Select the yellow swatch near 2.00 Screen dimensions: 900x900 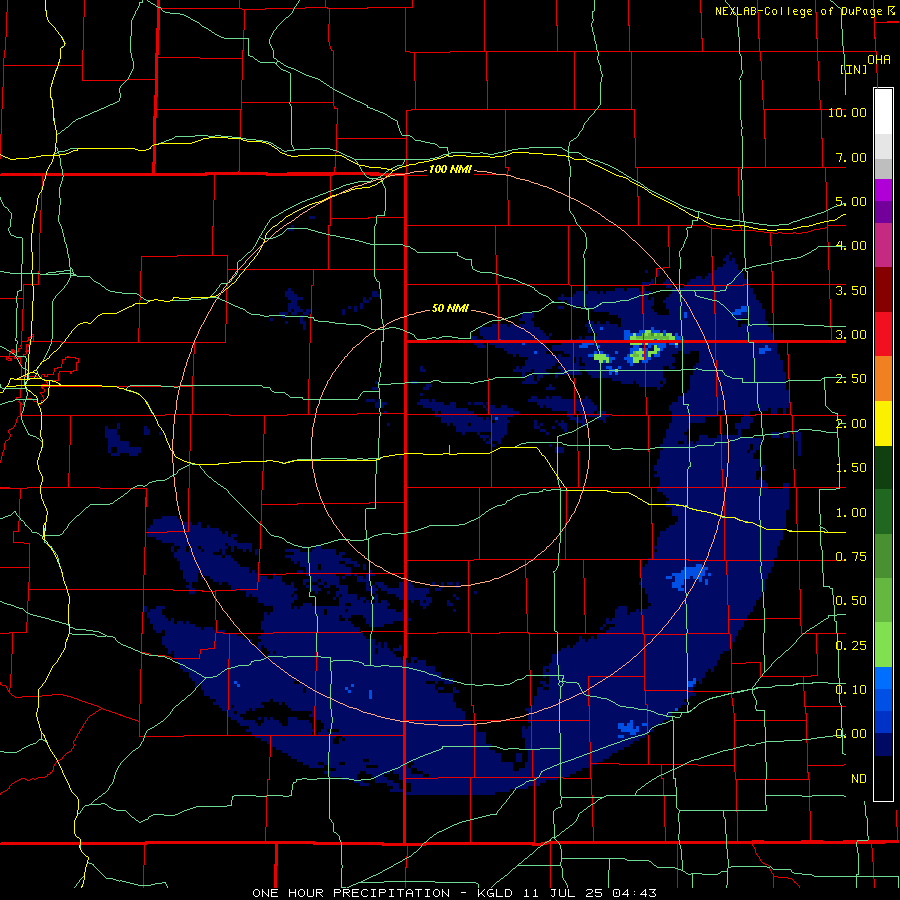[883, 423]
